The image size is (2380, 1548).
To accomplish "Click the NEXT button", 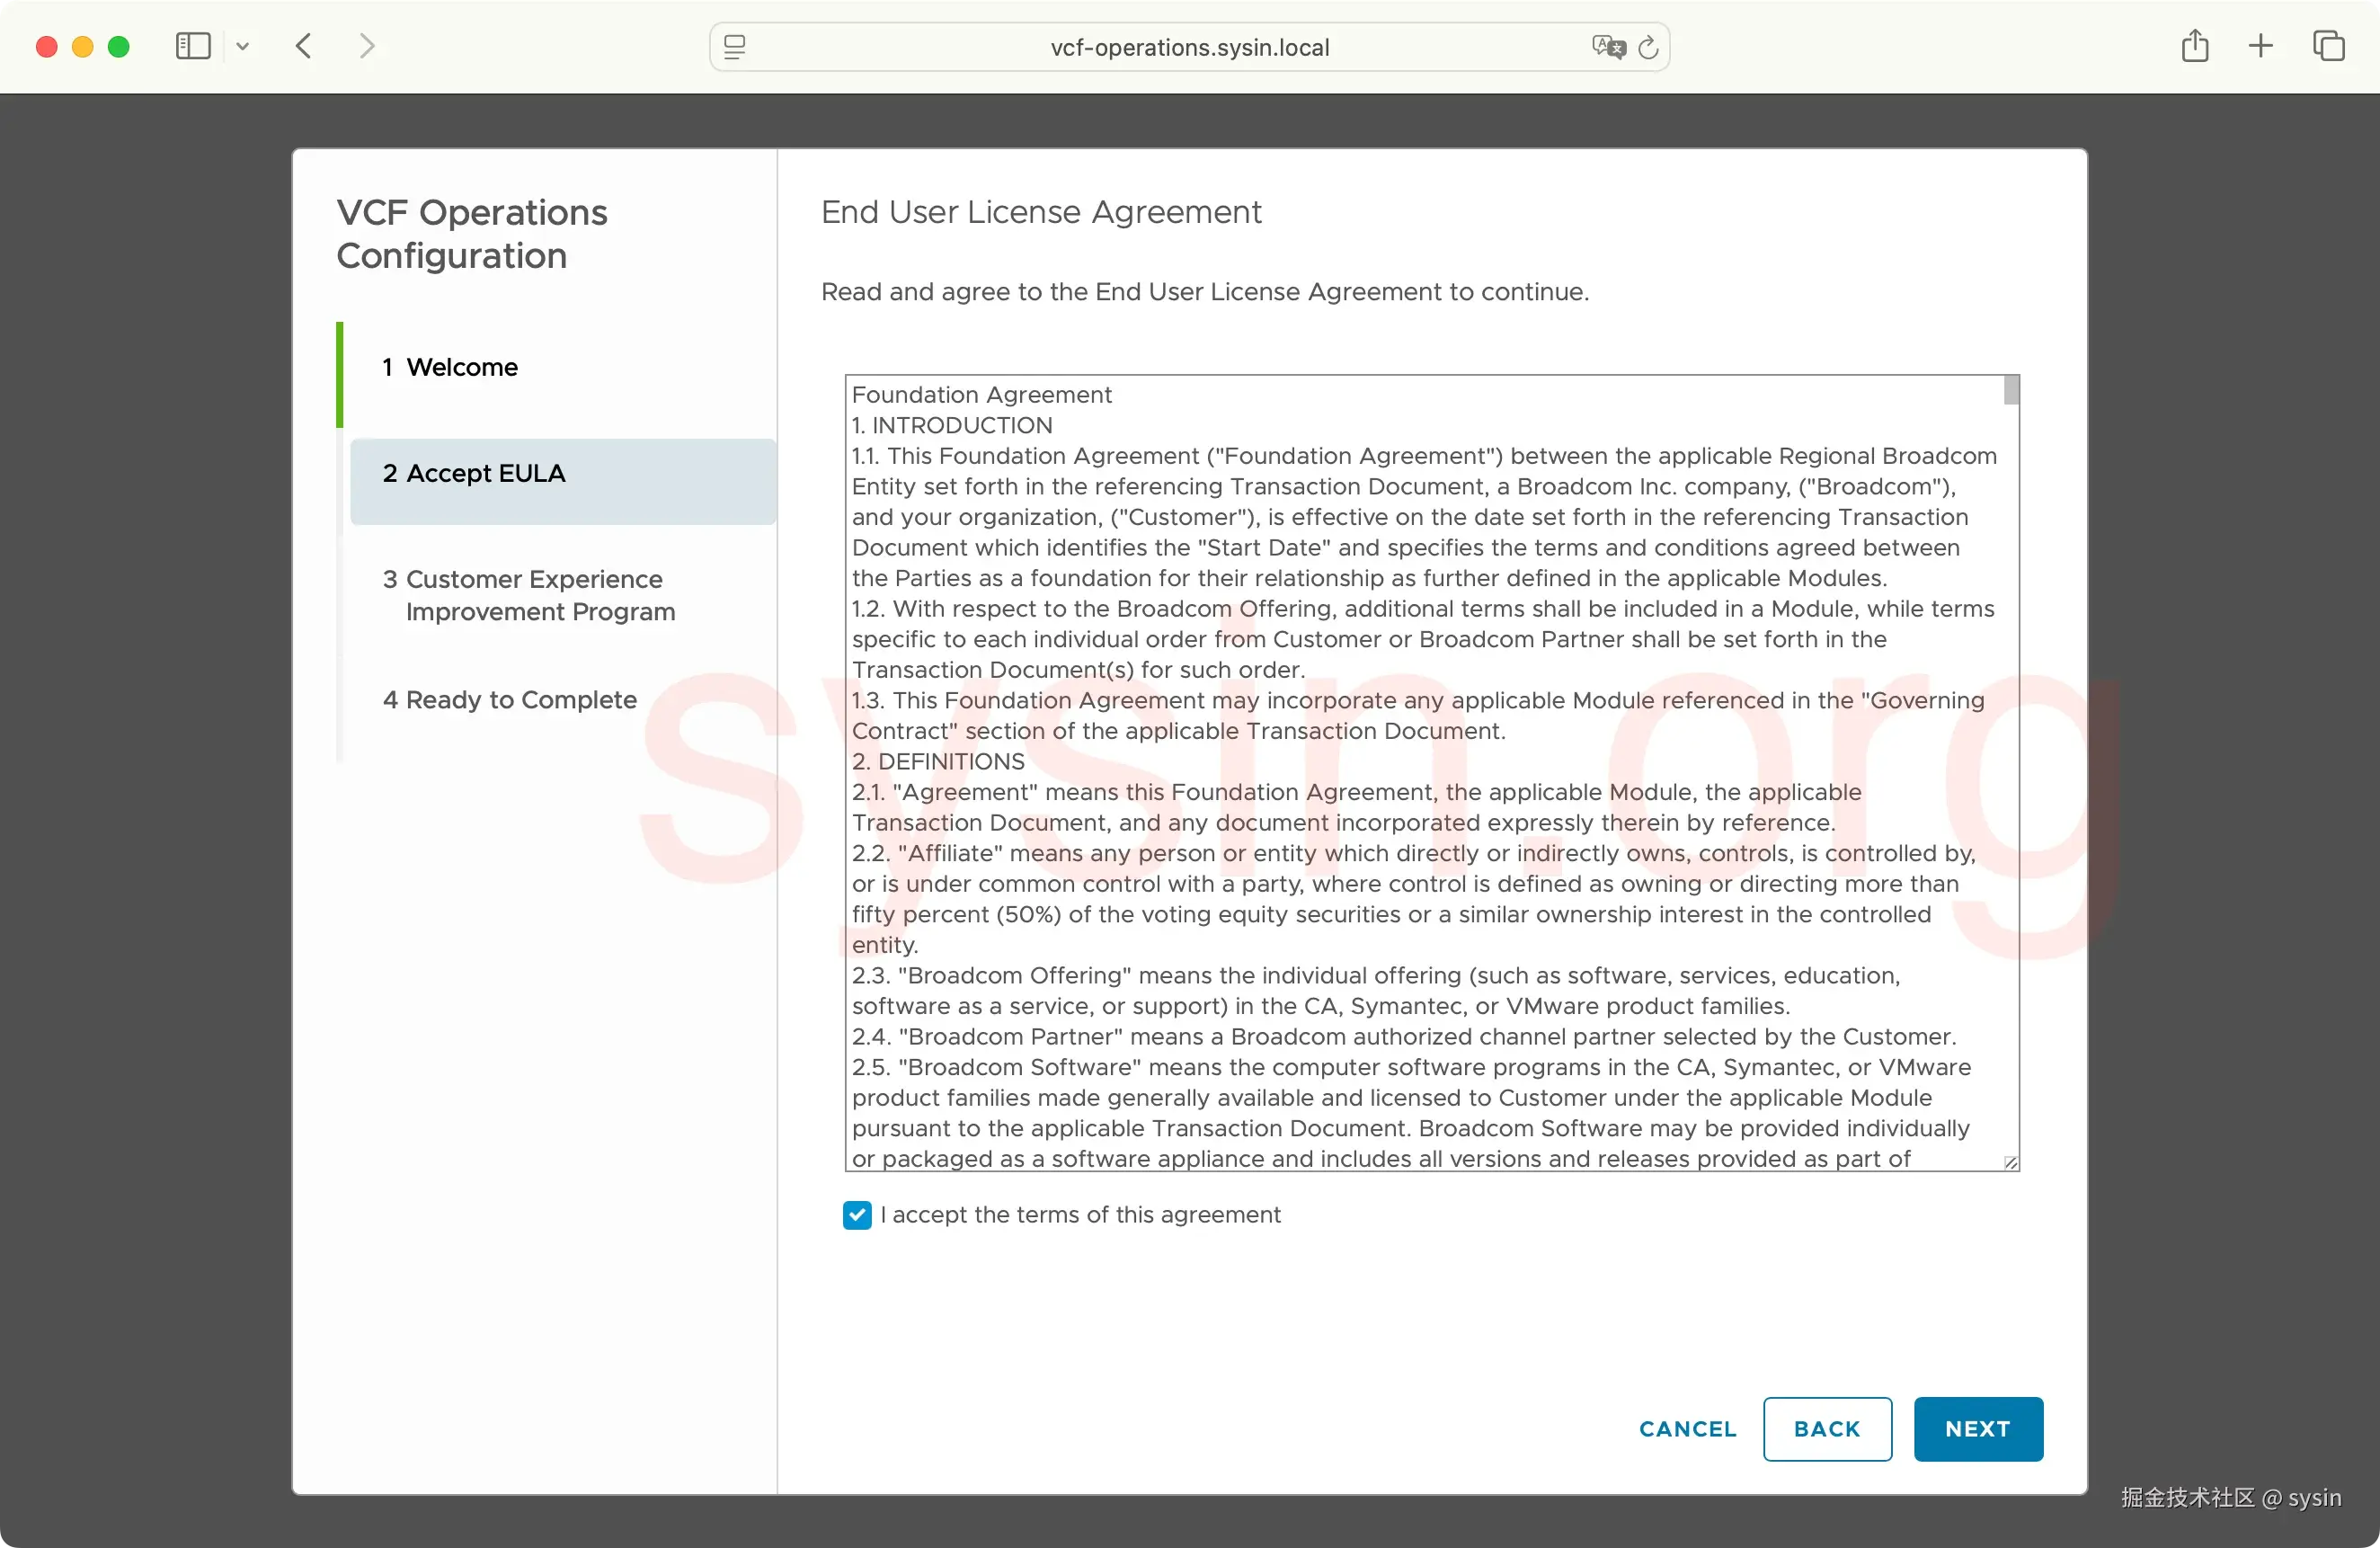I will (x=1978, y=1429).
